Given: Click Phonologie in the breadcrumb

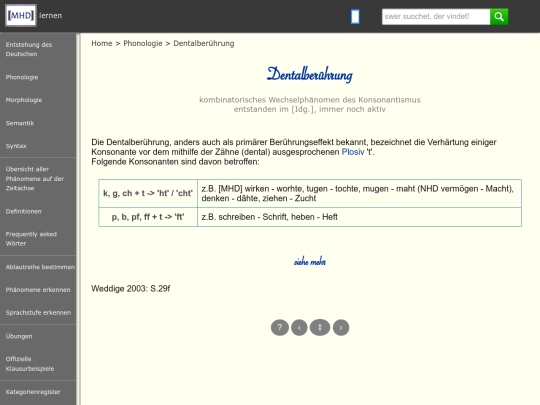Looking at the screenshot, I should (143, 43).
